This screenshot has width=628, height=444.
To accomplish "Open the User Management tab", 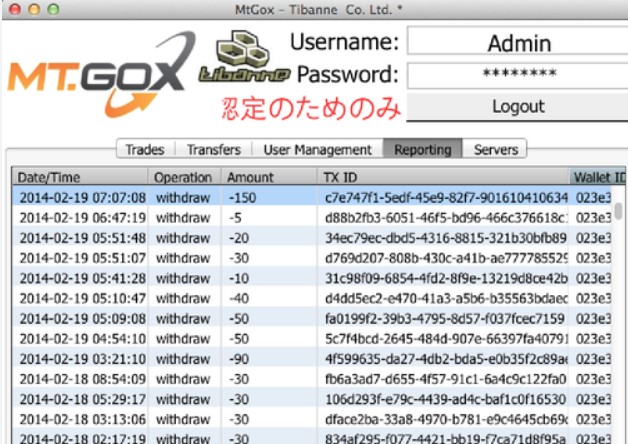I will 317,149.
